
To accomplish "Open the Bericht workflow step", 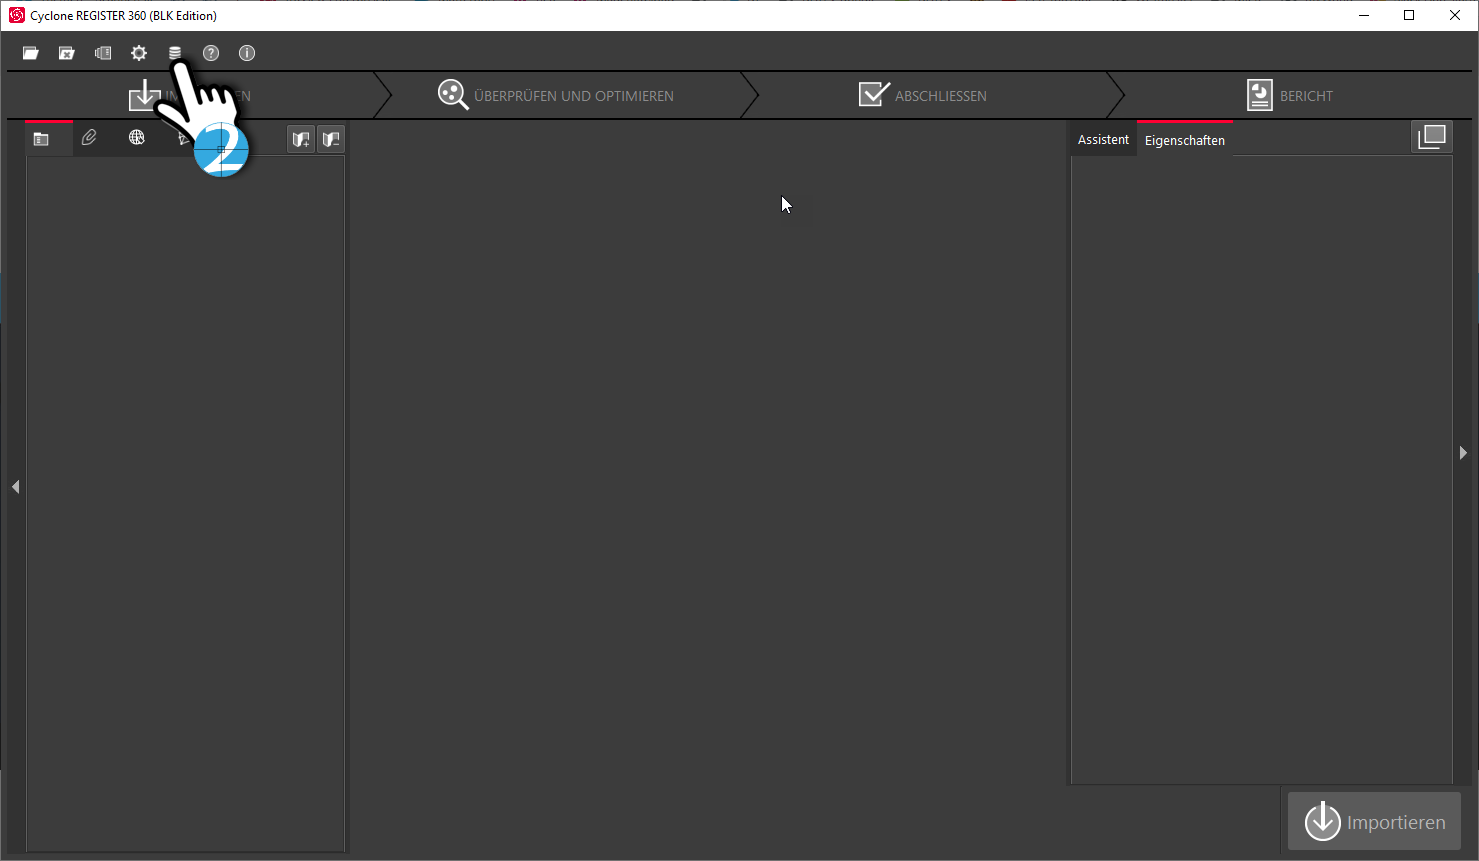I will [x=1290, y=96].
